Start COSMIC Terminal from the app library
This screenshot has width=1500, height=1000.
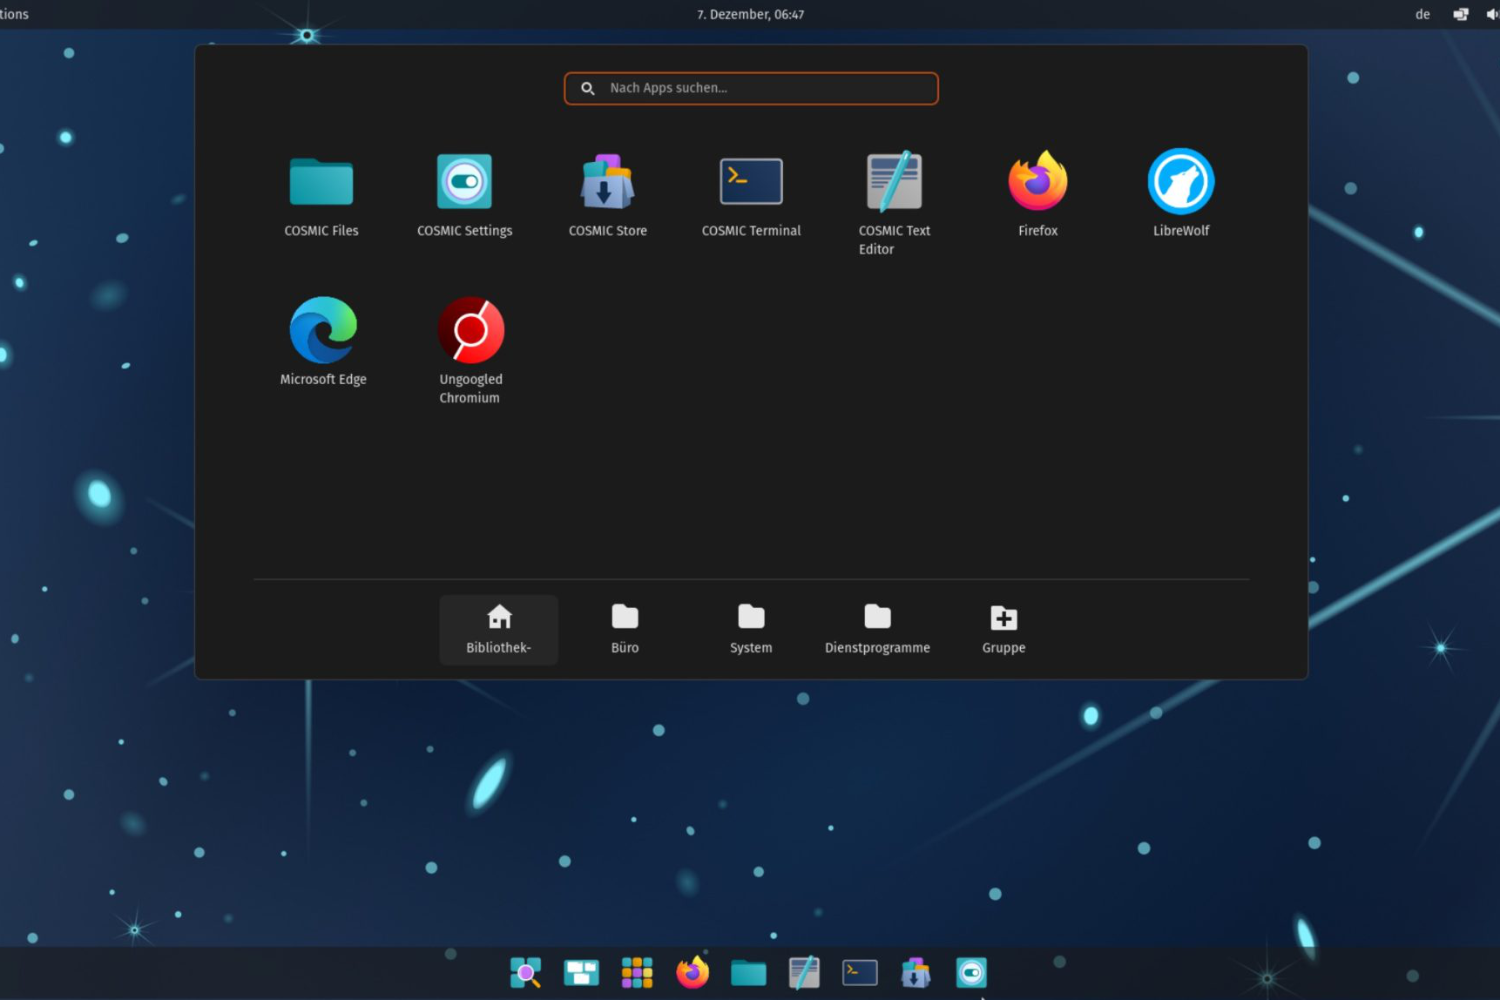click(x=751, y=196)
